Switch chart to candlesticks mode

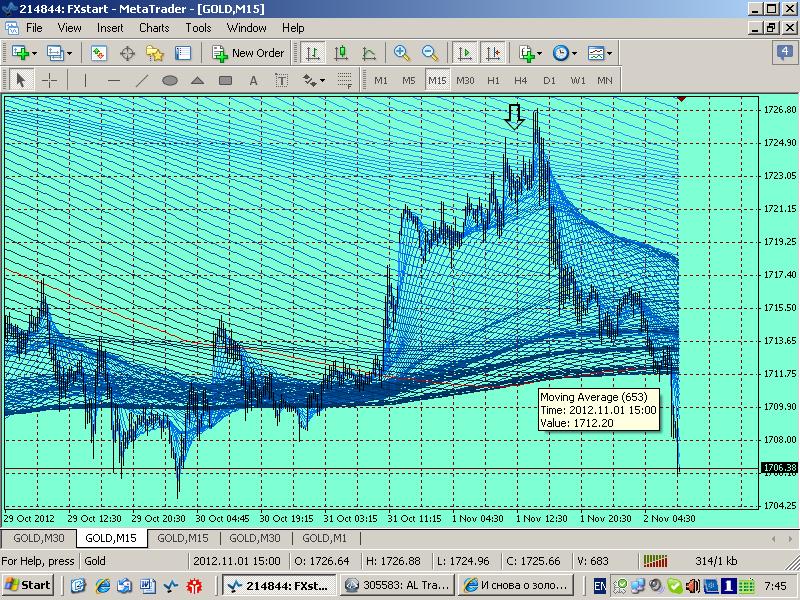[x=341, y=53]
